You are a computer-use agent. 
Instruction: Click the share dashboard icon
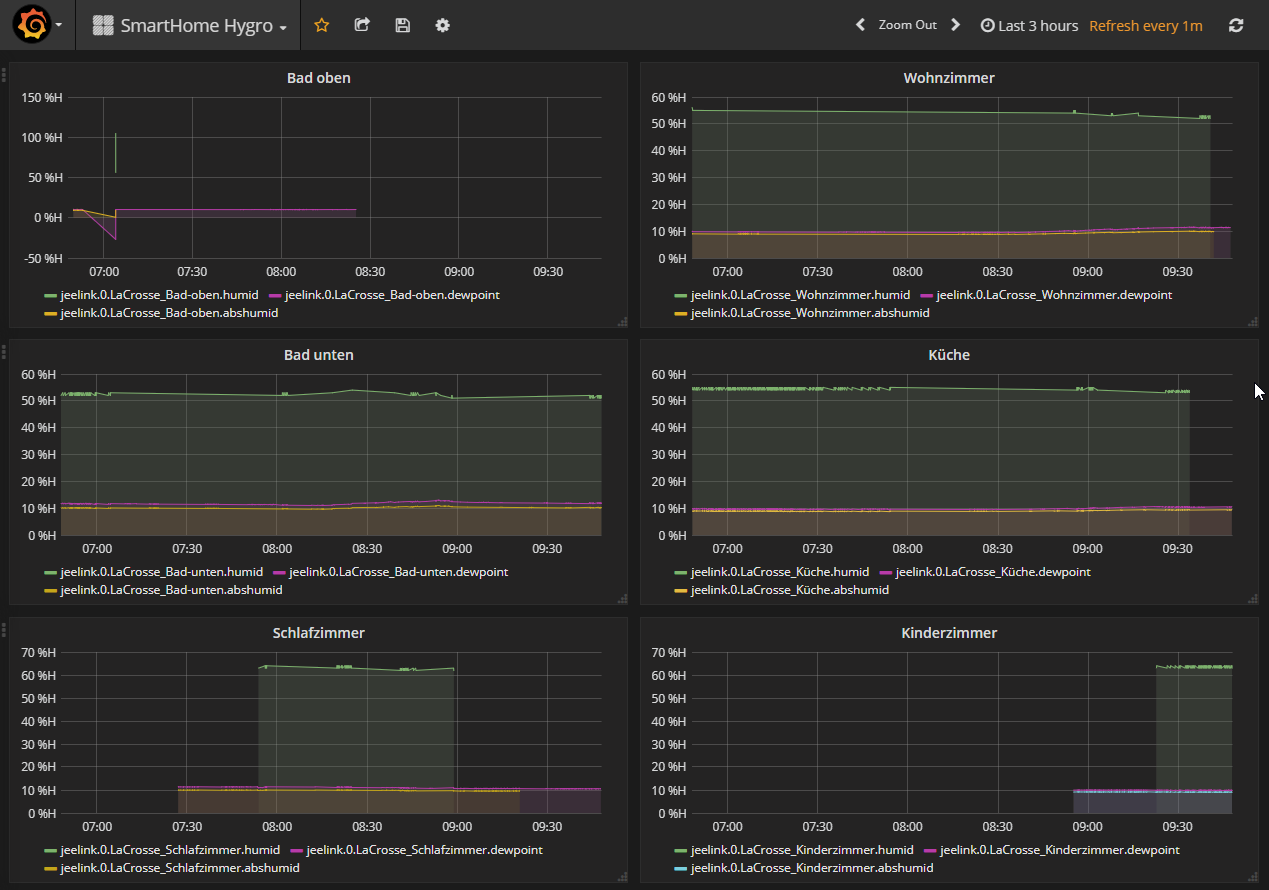tap(362, 25)
